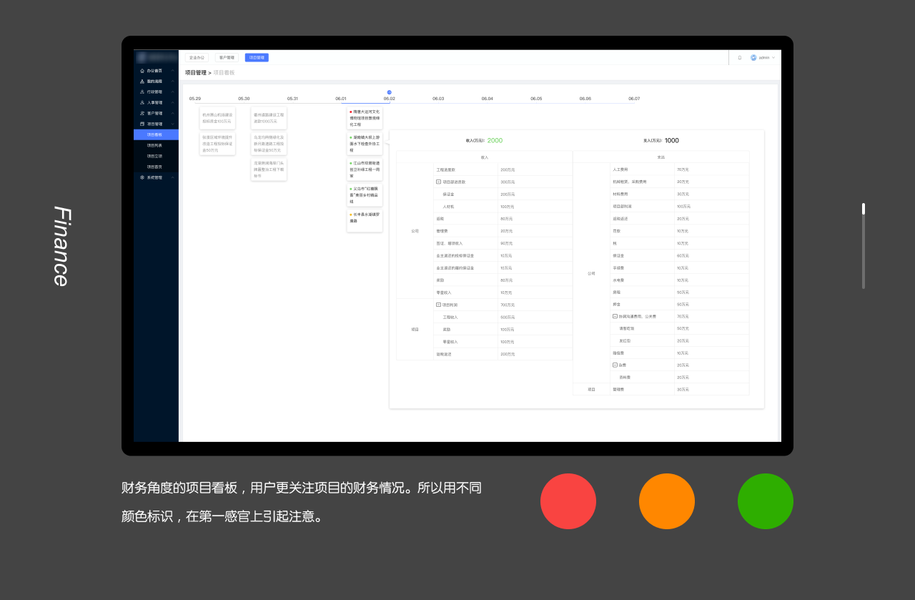
Task: Click the 90万元 value in the income table
Action: [x=507, y=243]
